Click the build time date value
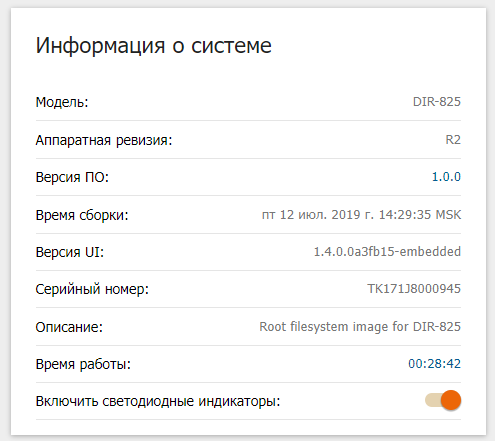The width and height of the screenshot is (495, 441). coord(361,215)
